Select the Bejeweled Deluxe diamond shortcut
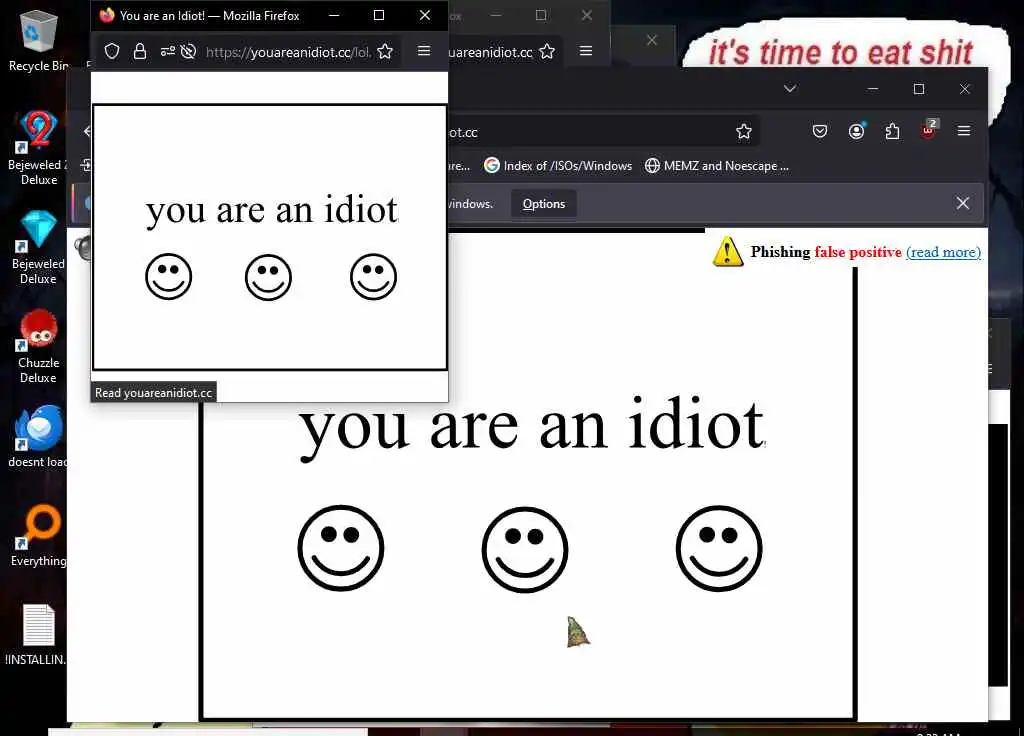Image resolution: width=1024 pixels, height=736 pixels. coord(38,248)
